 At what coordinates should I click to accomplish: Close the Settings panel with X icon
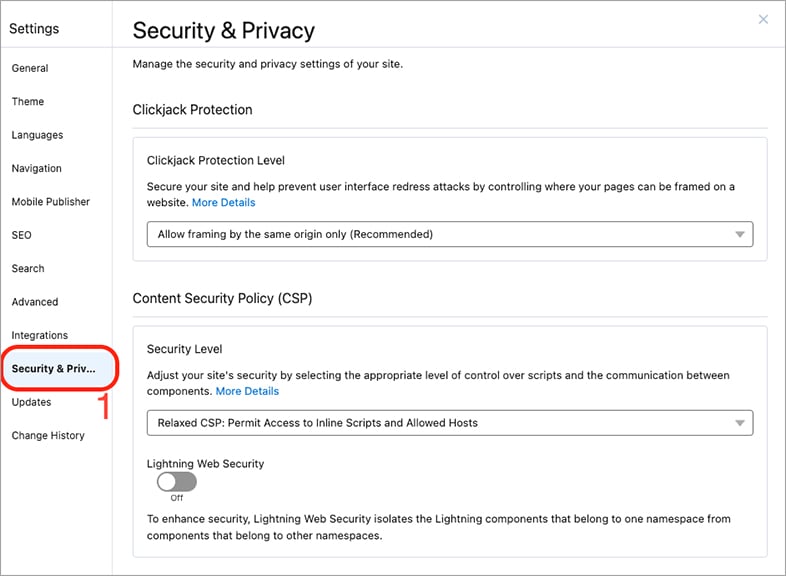pos(763,19)
